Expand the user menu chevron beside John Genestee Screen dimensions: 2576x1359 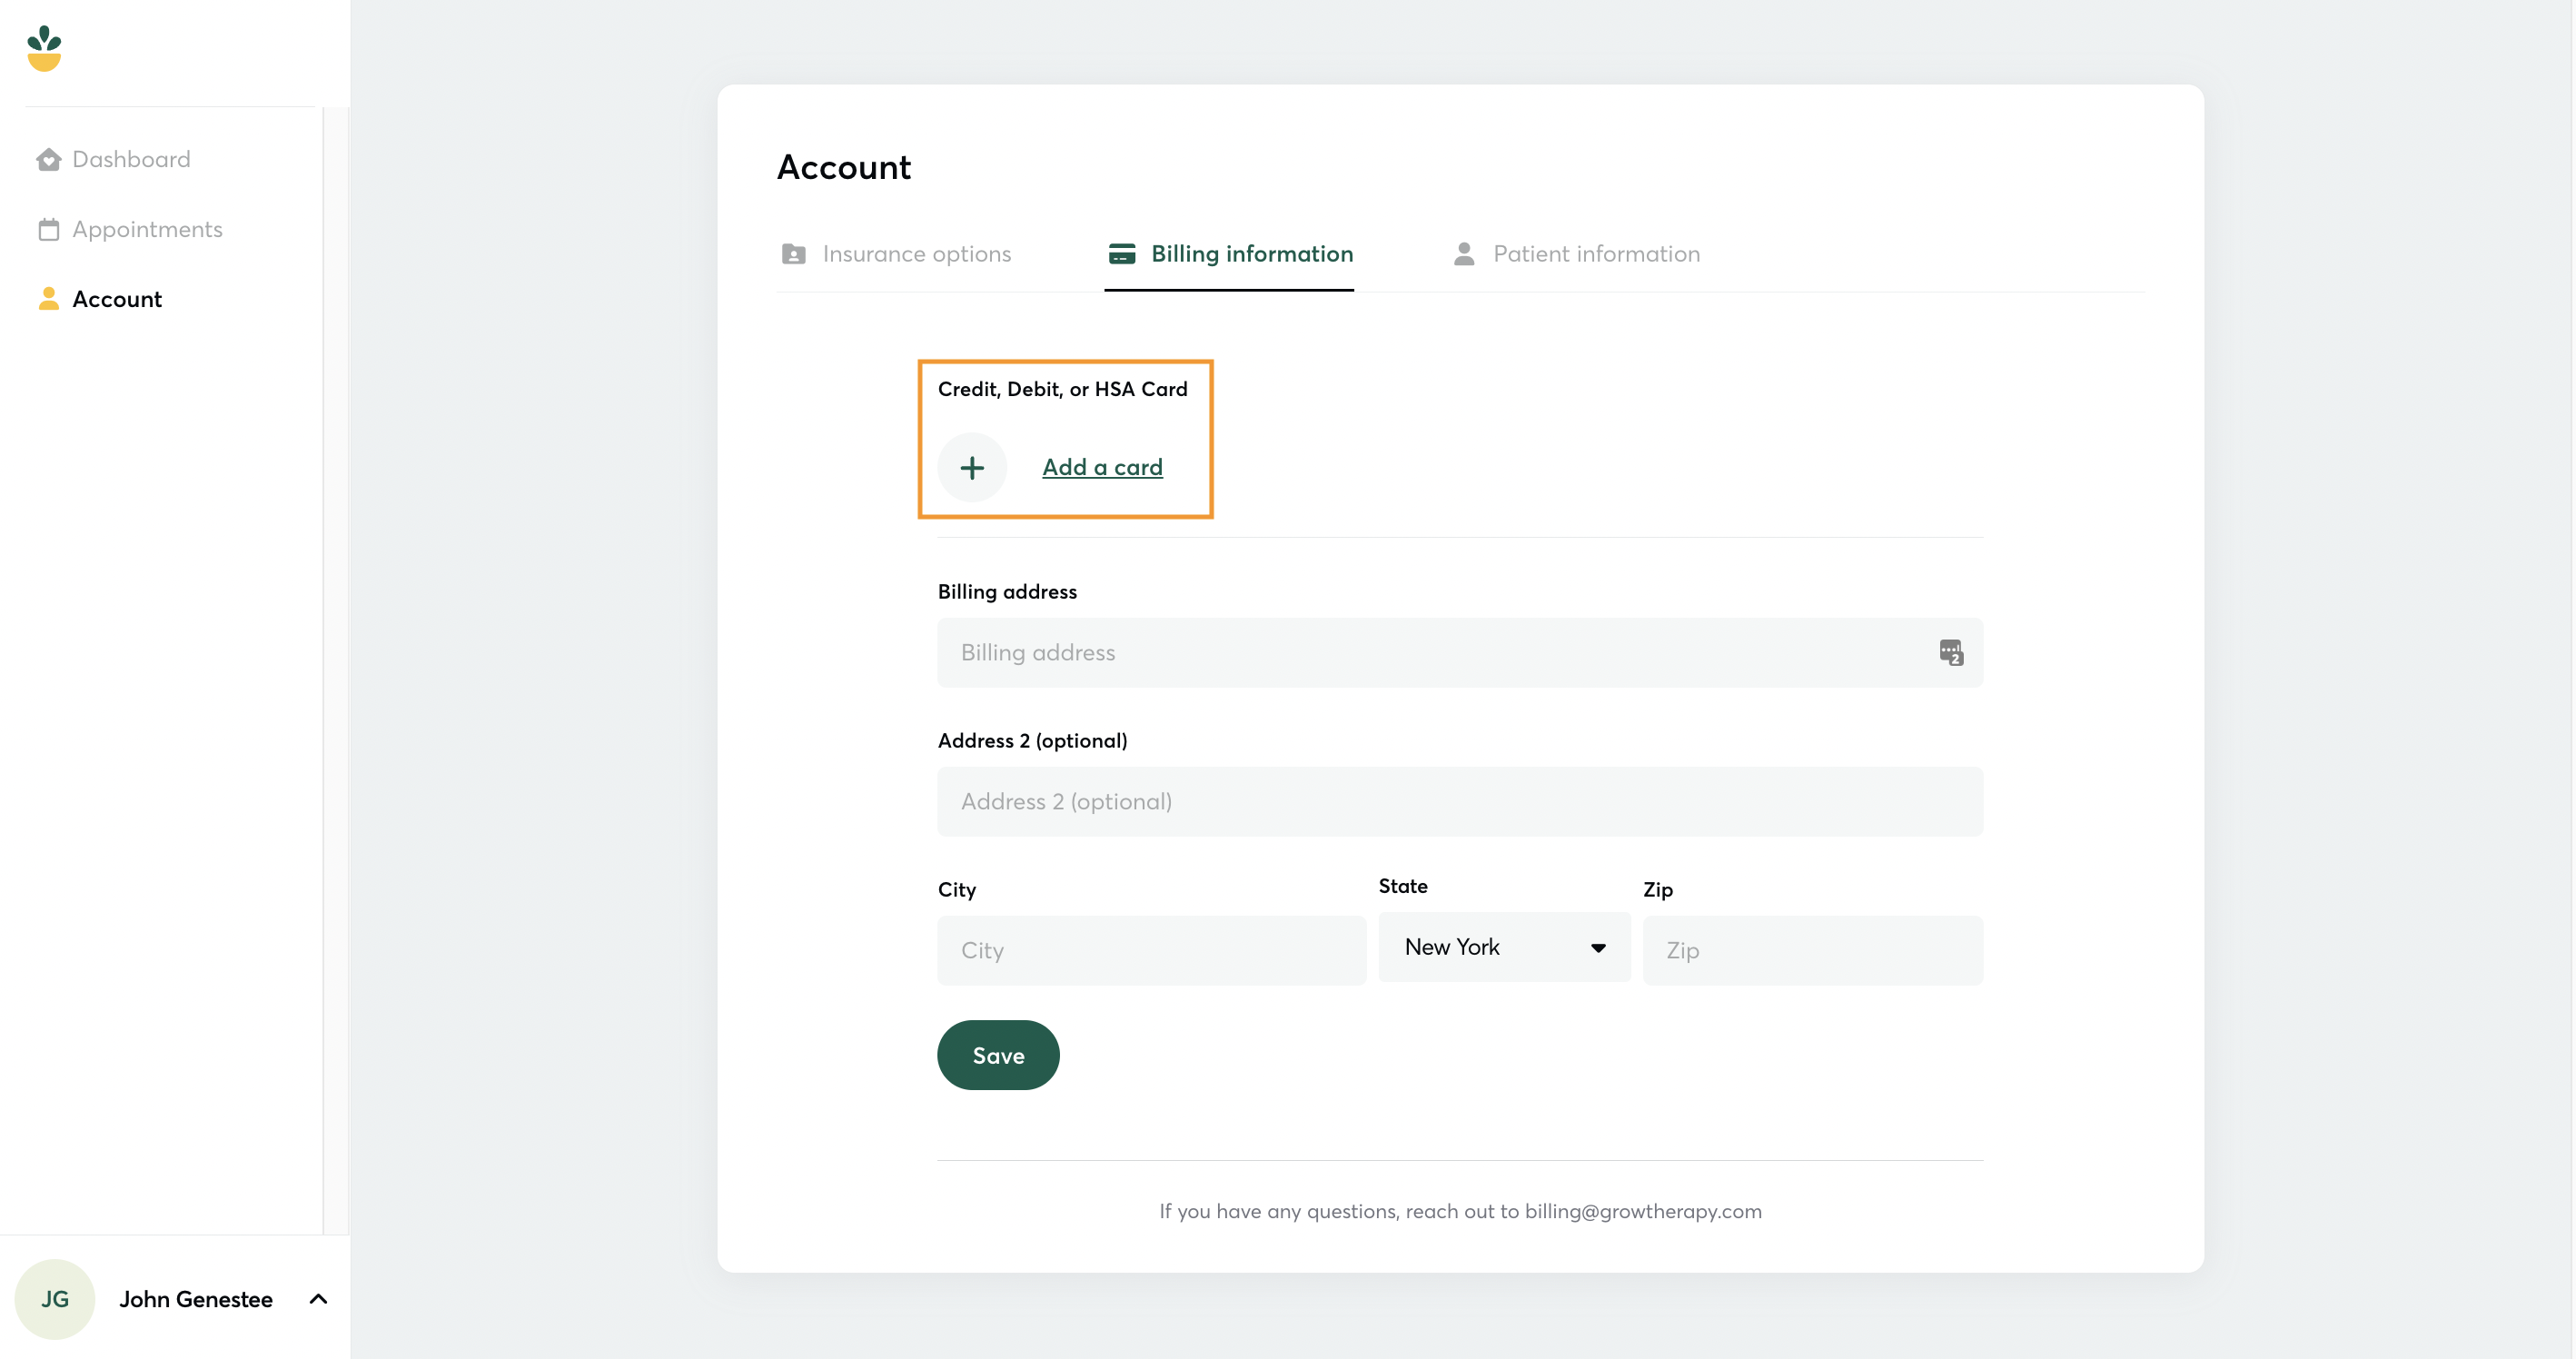(x=318, y=1299)
